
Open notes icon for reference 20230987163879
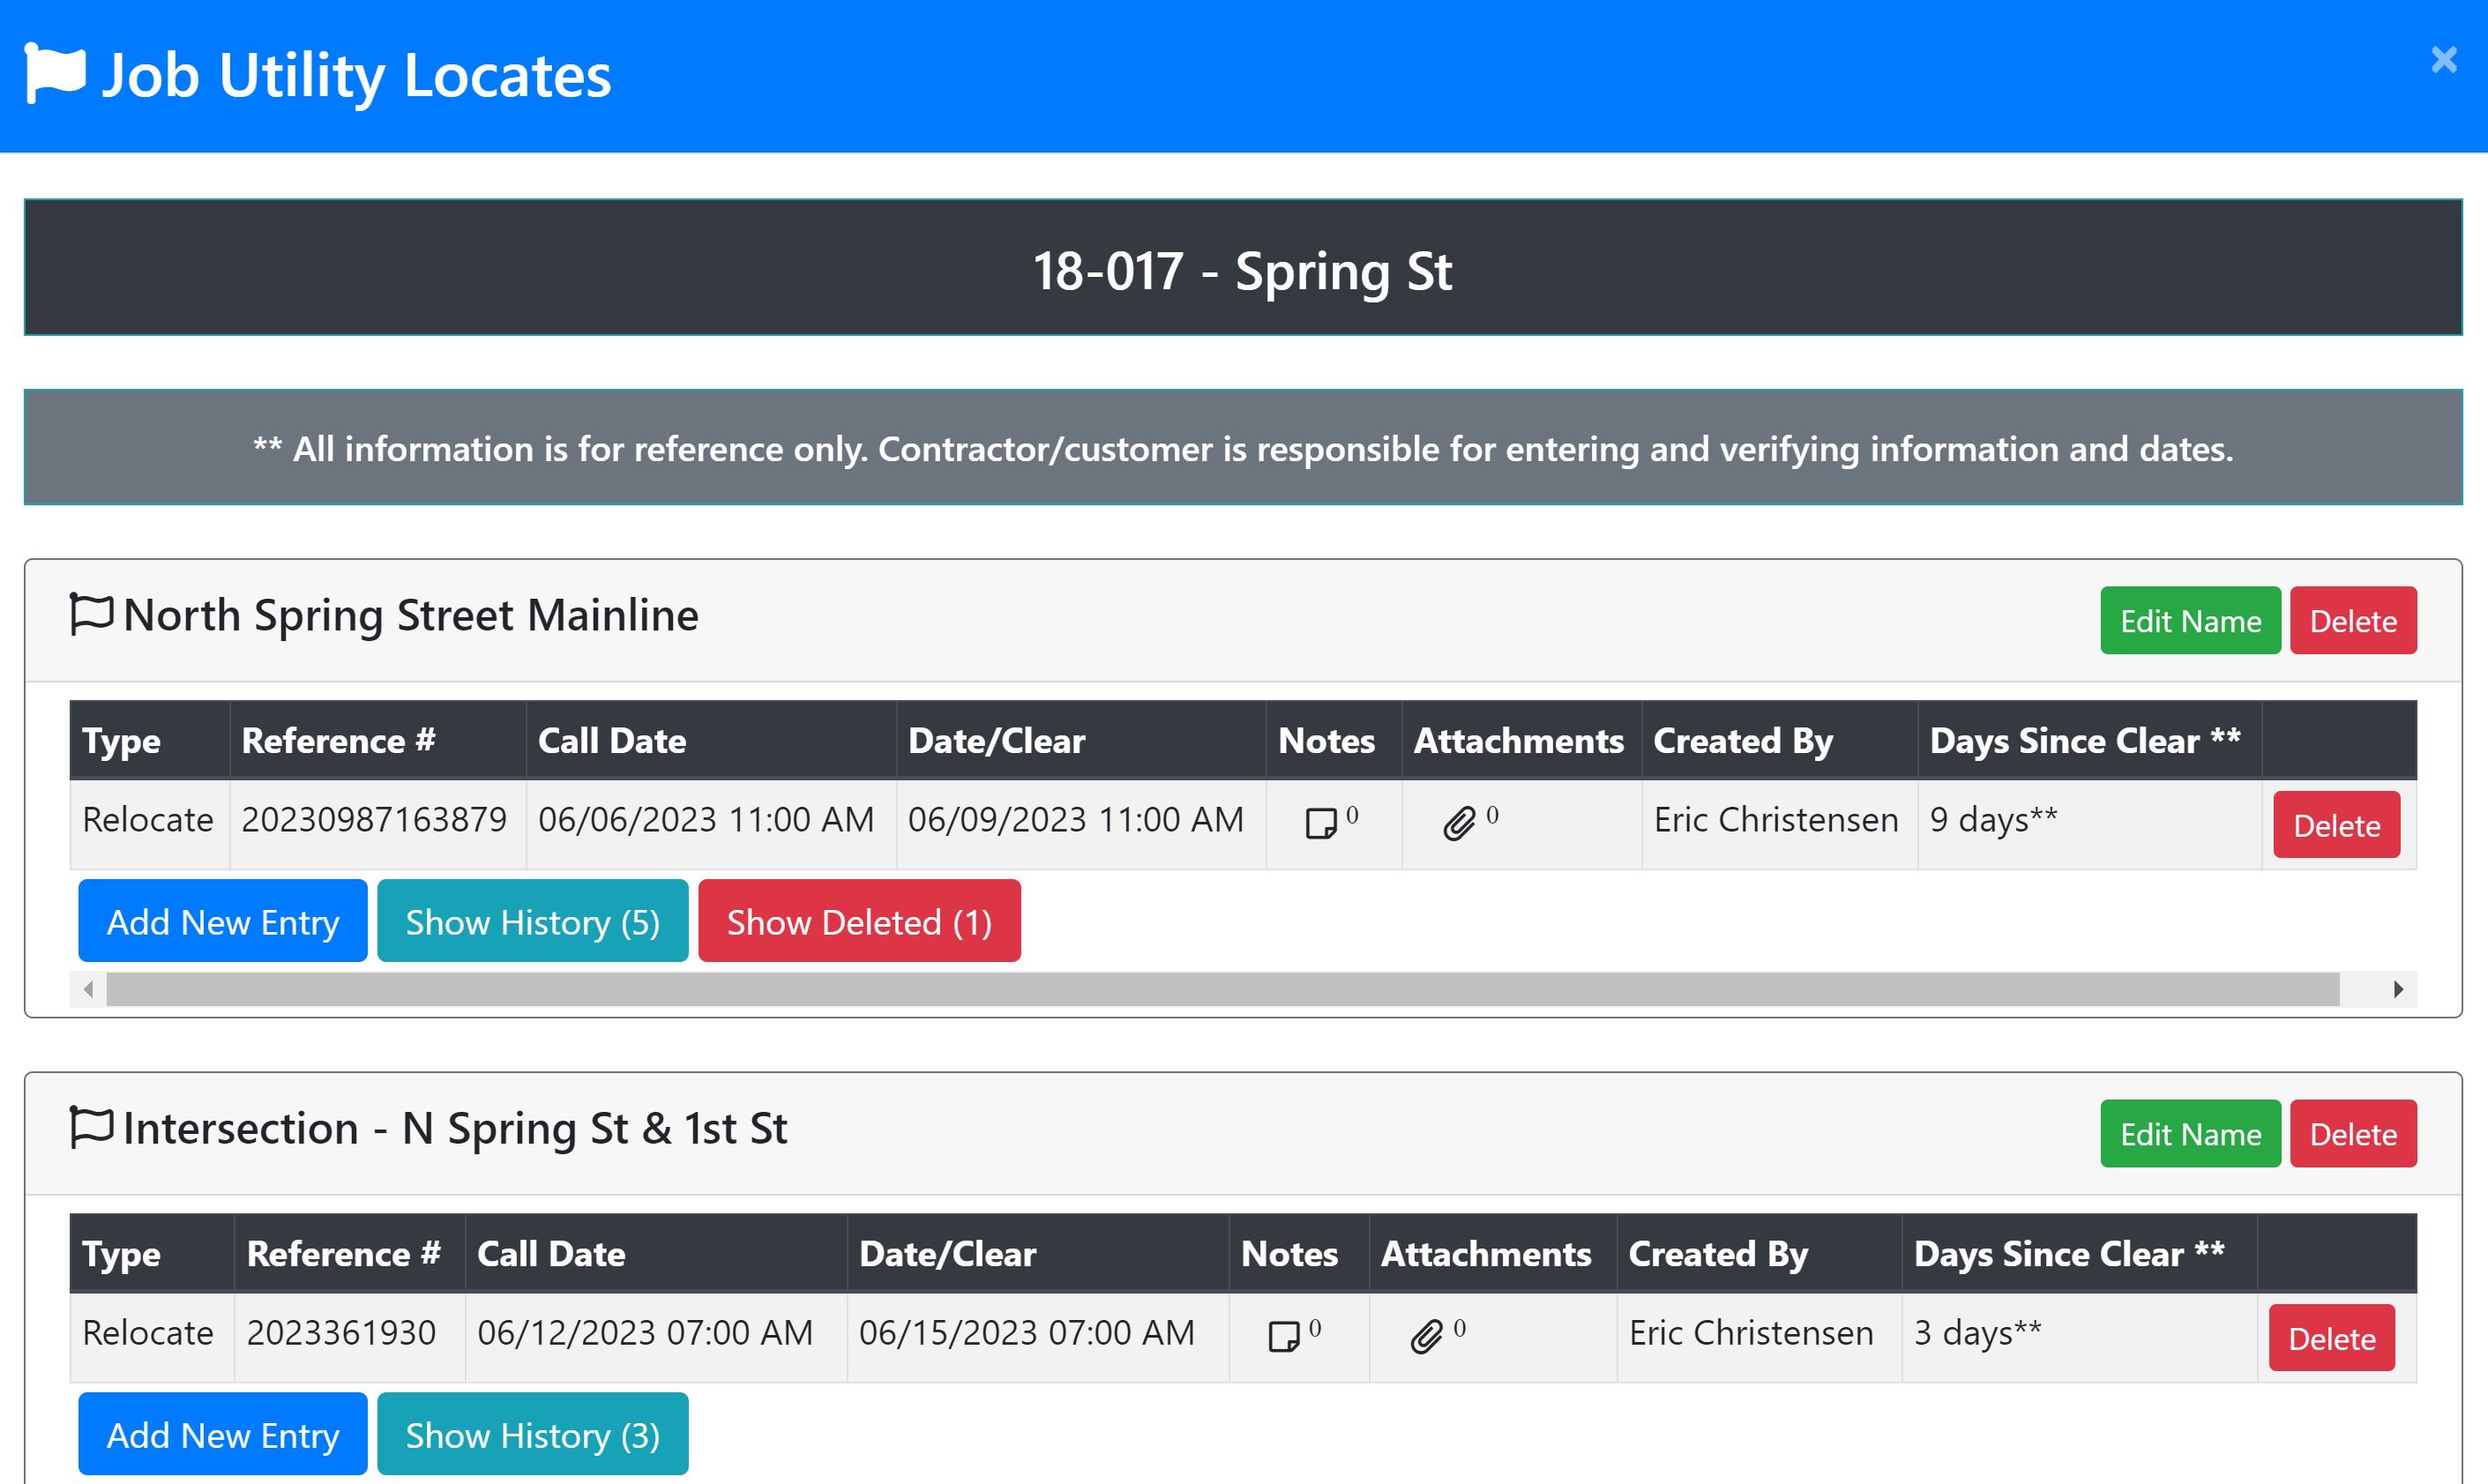click(x=1321, y=823)
